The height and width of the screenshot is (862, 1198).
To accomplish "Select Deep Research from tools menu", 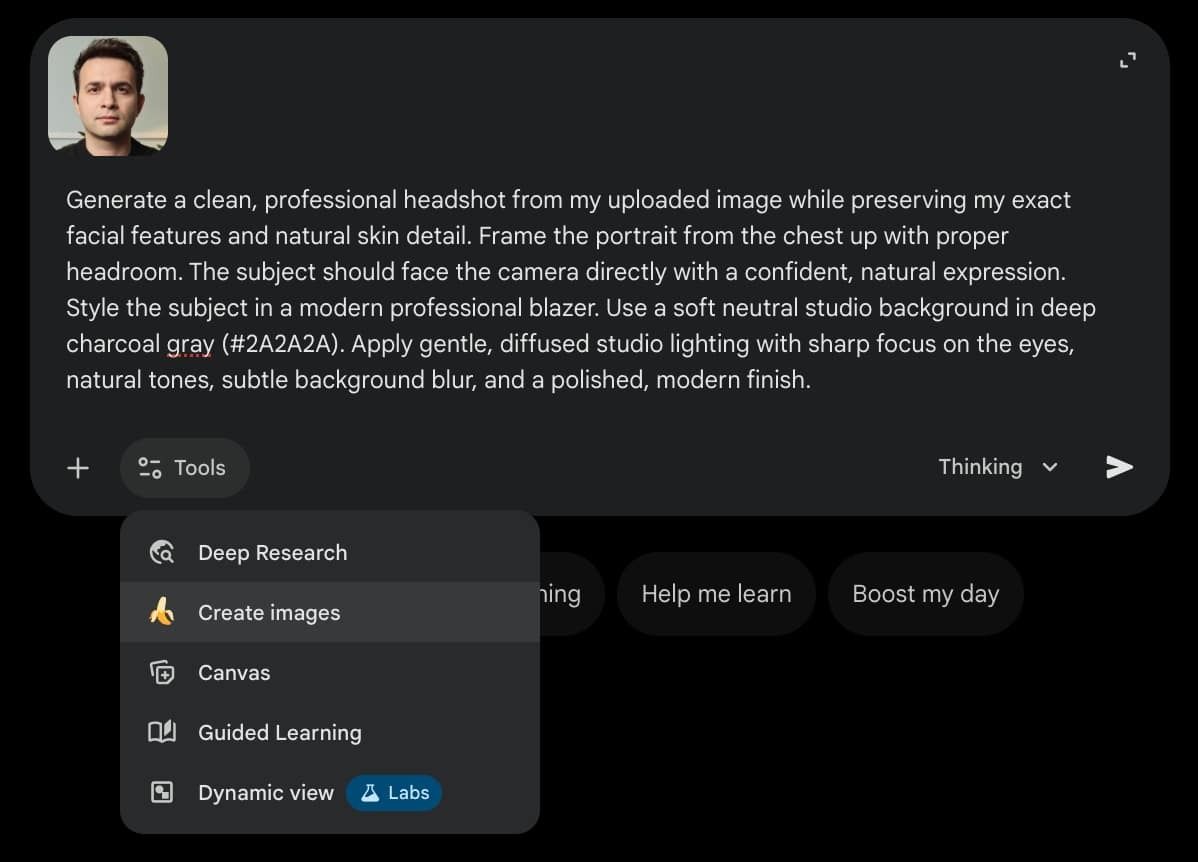I will click(272, 553).
